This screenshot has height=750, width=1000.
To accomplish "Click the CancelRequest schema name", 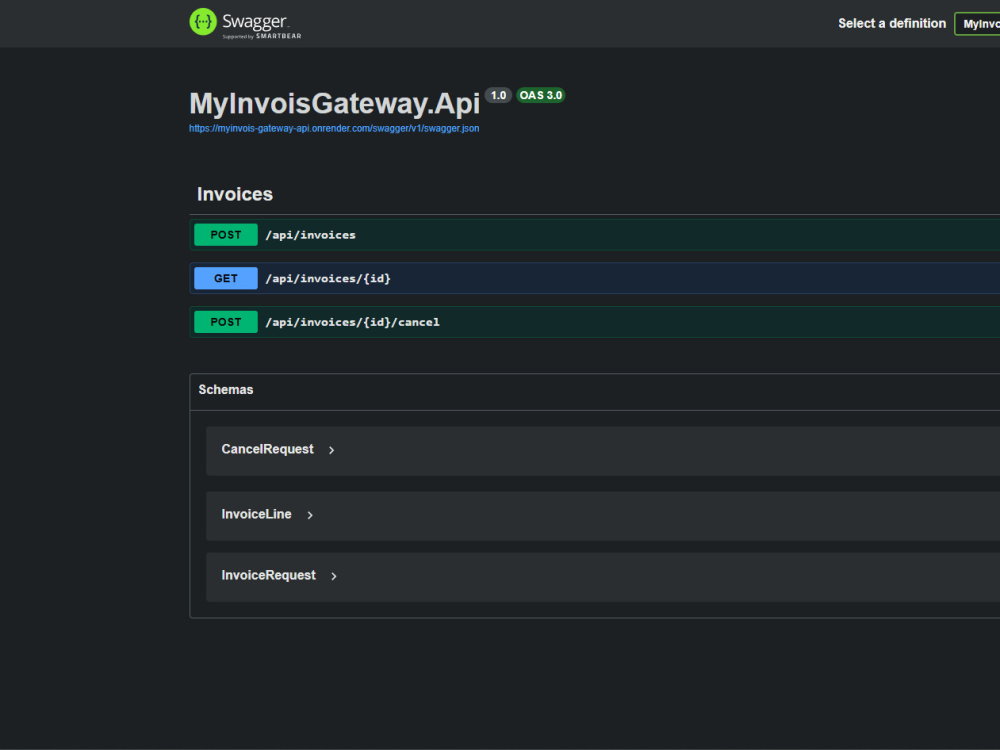I will pyautogui.click(x=267, y=449).
